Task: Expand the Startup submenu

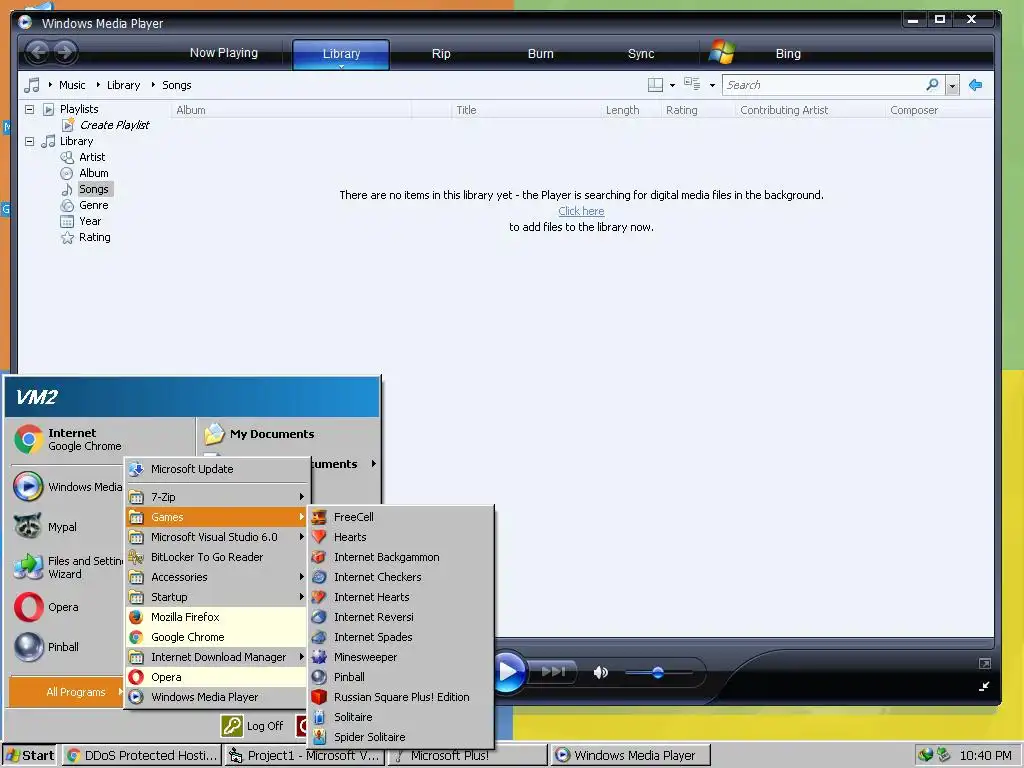Action: (217, 597)
